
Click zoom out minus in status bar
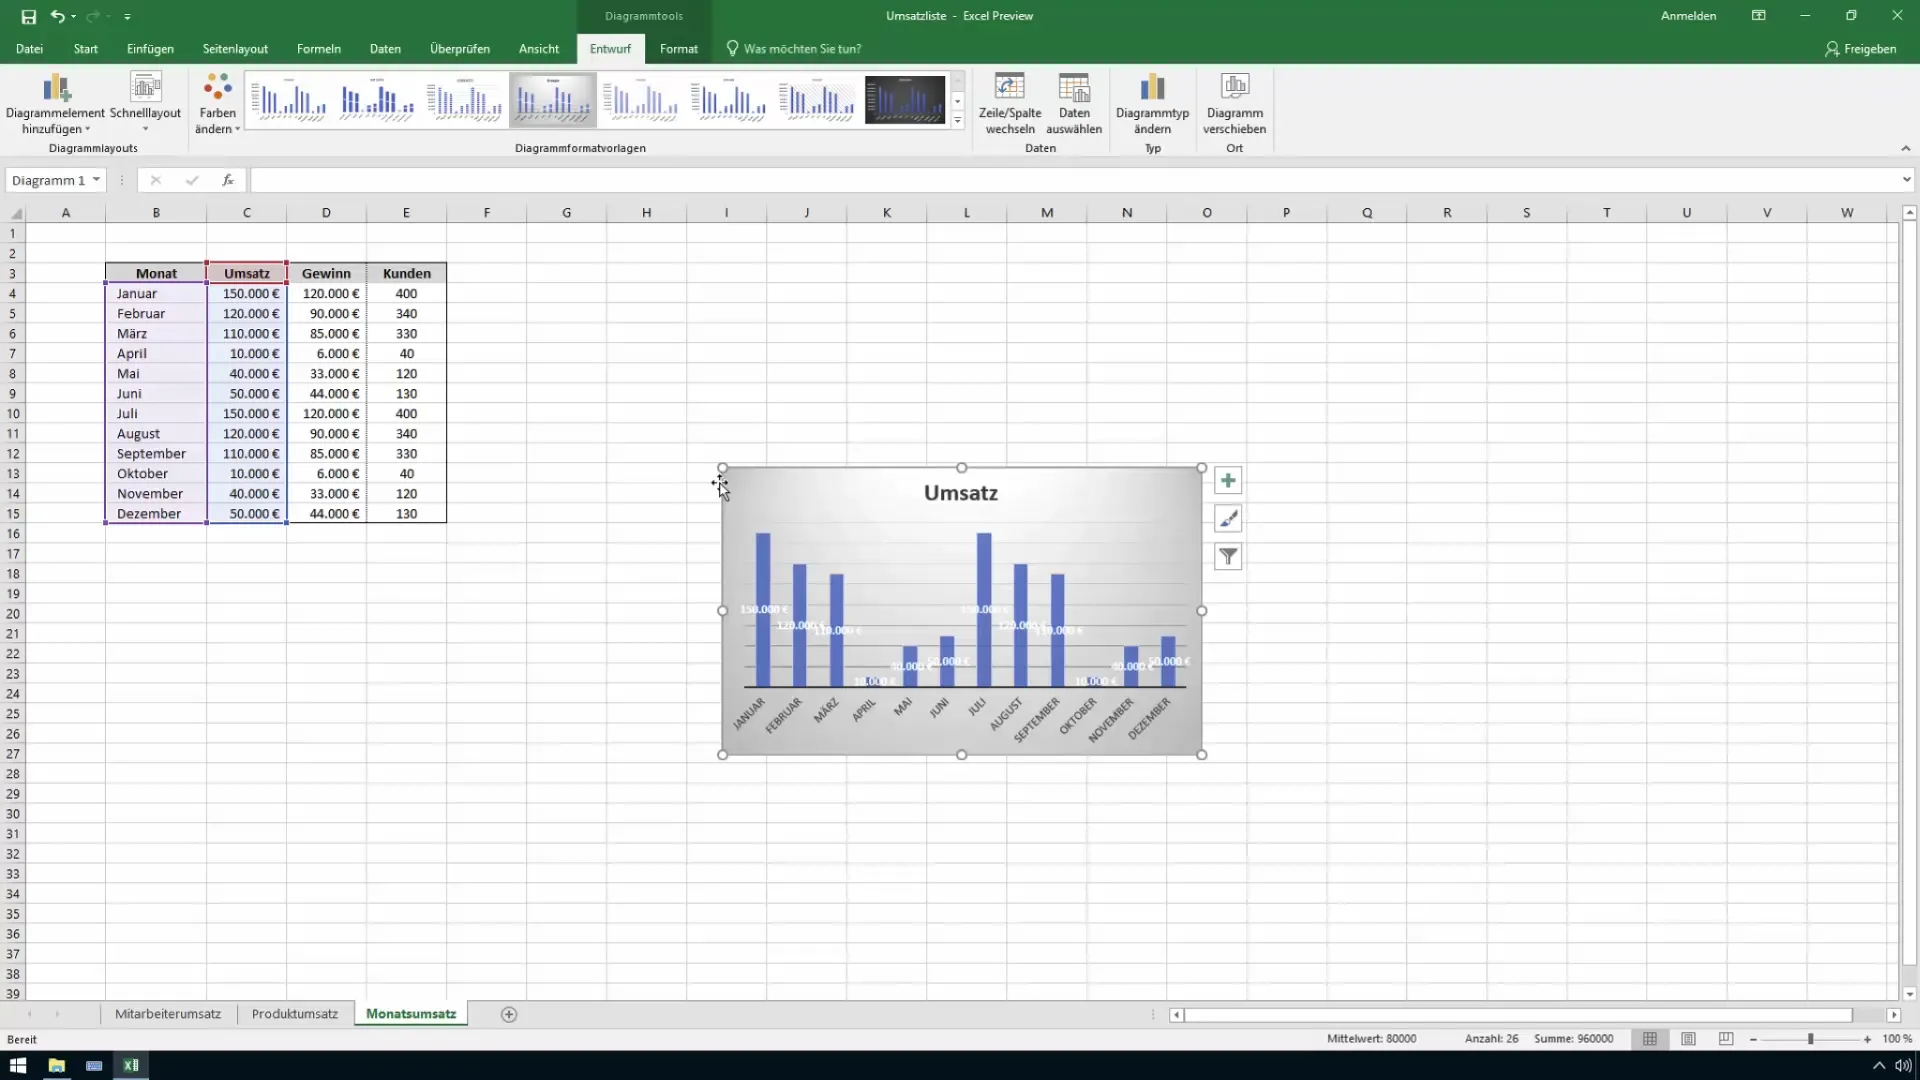point(1753,1039)
